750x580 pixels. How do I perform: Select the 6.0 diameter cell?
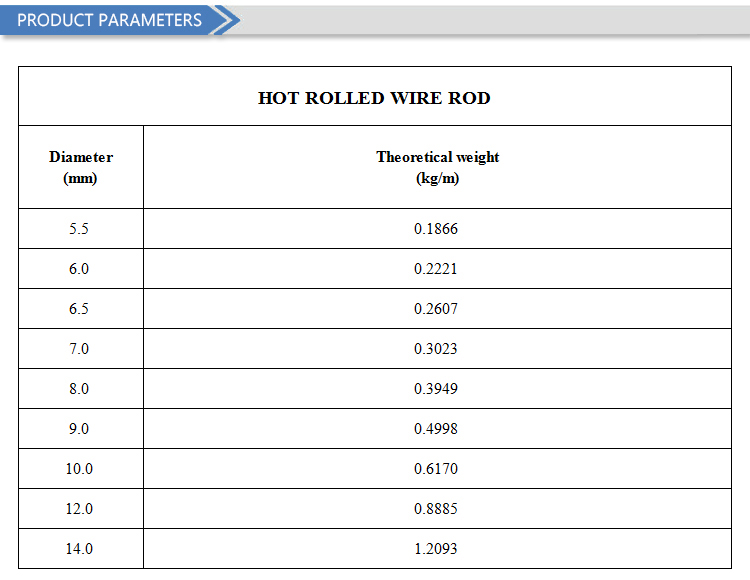point(79,269)
